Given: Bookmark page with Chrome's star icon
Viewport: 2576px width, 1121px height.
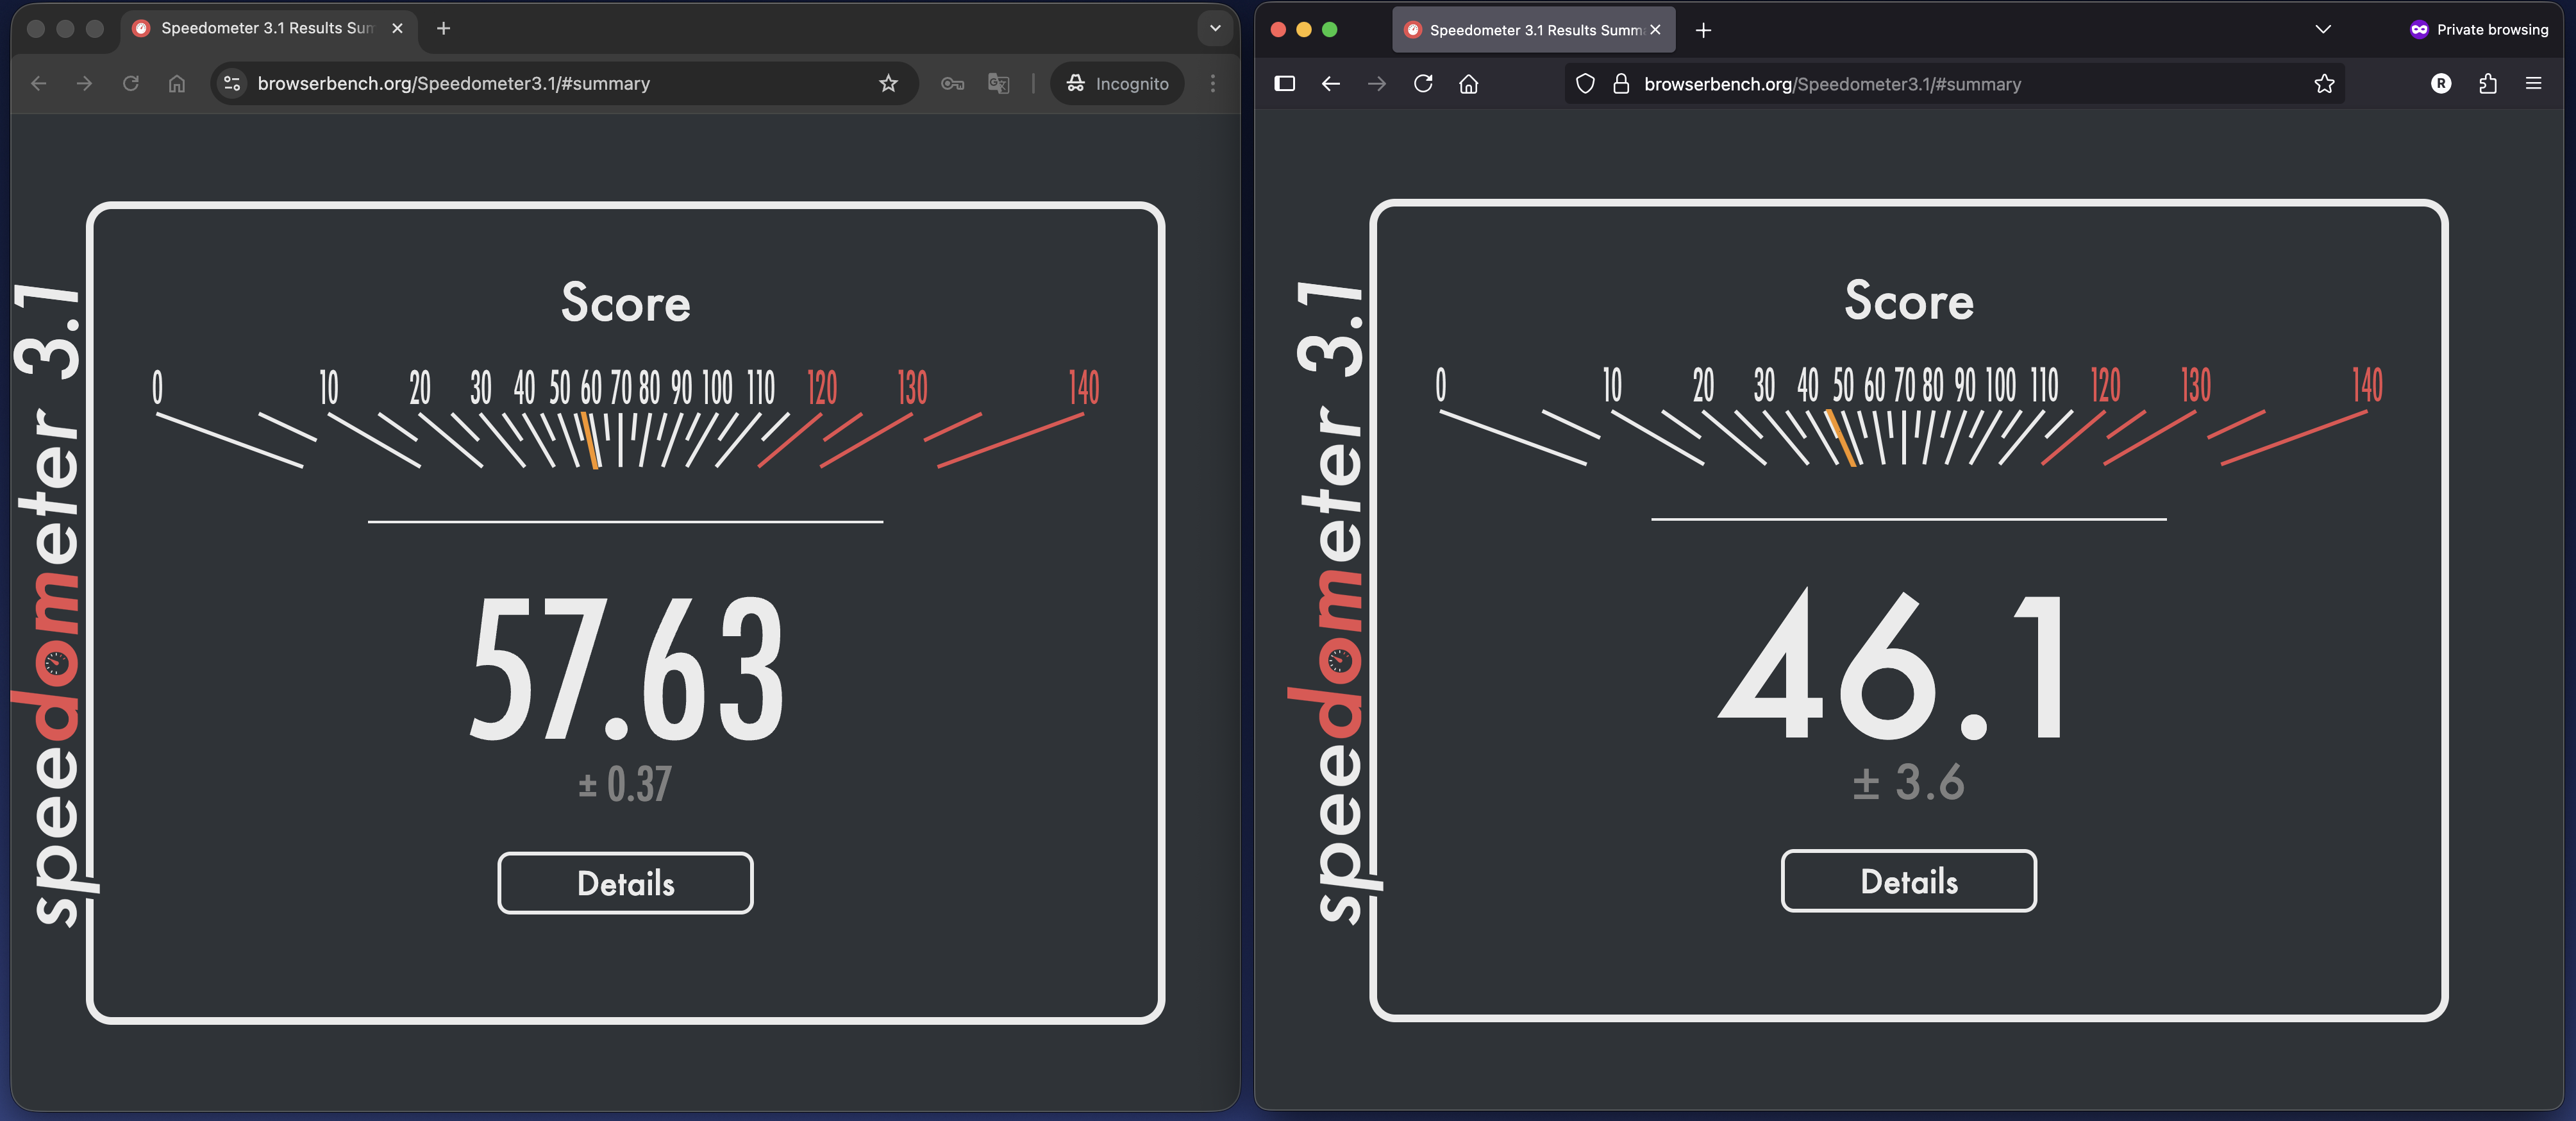Looking at the screenshot, I should pyautogui.click(x=888, y=84).
